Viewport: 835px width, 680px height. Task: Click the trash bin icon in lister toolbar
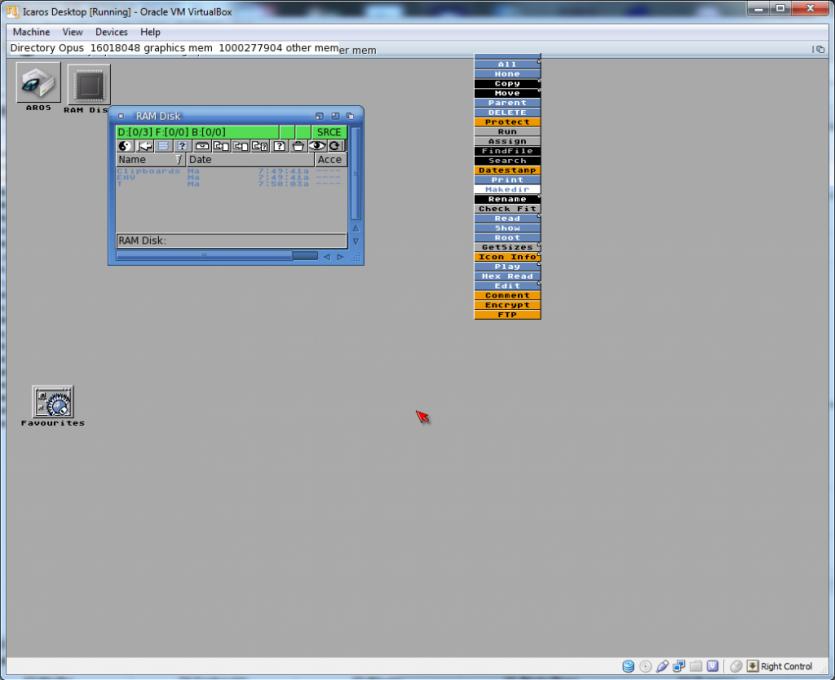click(x=298, y=146)
